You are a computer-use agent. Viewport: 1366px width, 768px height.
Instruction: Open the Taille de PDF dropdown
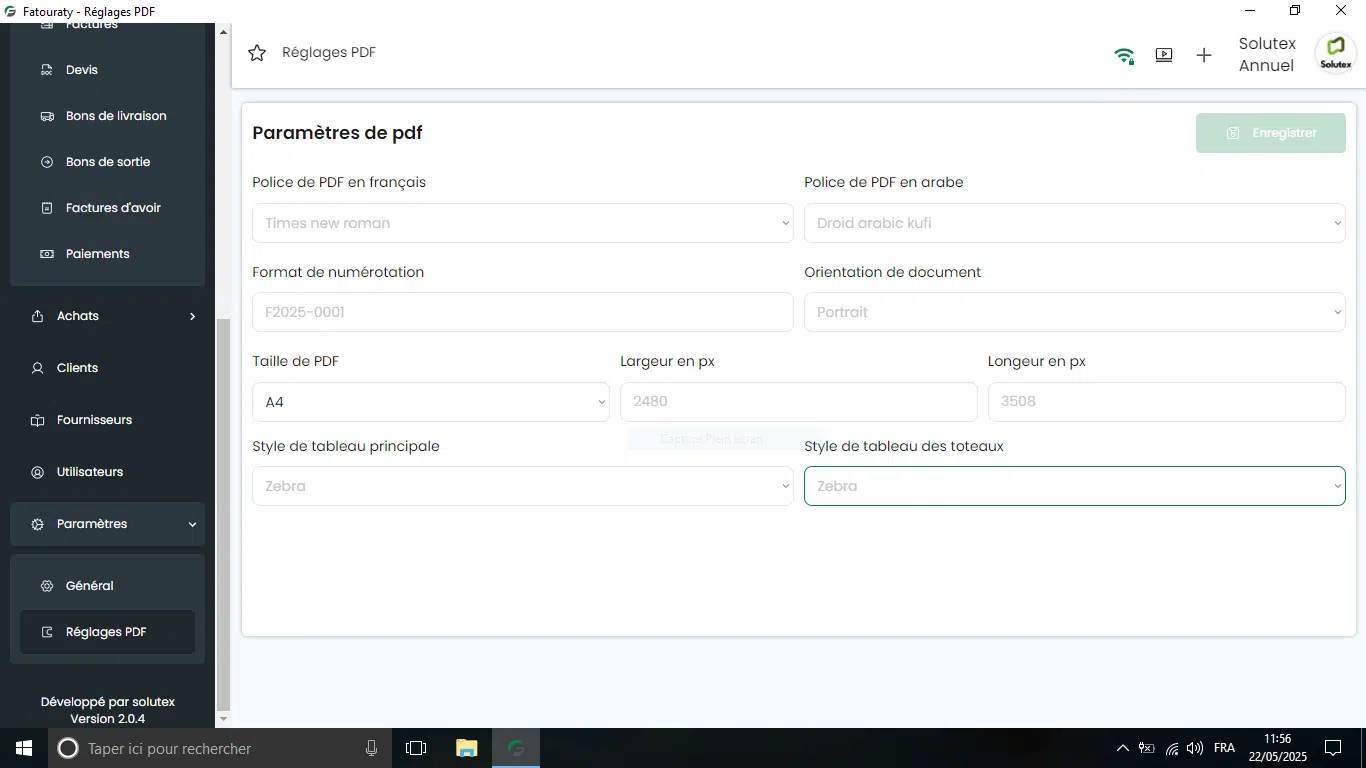pyautogui.click(x=430, y=402)
